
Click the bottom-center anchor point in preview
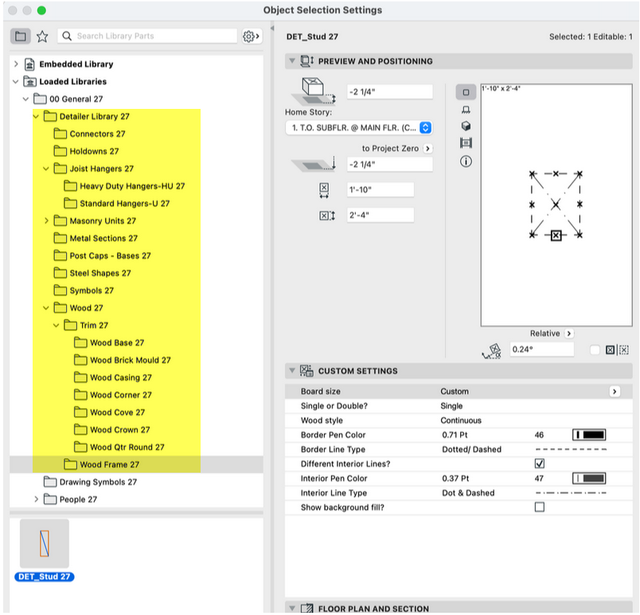coord(556,235)
